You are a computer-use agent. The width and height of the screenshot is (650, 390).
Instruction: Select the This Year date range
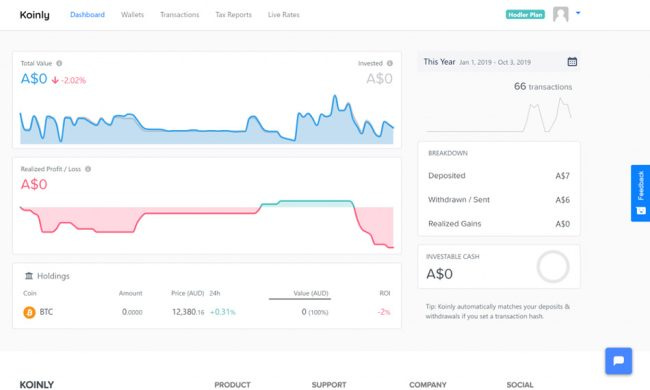point(439,62)
